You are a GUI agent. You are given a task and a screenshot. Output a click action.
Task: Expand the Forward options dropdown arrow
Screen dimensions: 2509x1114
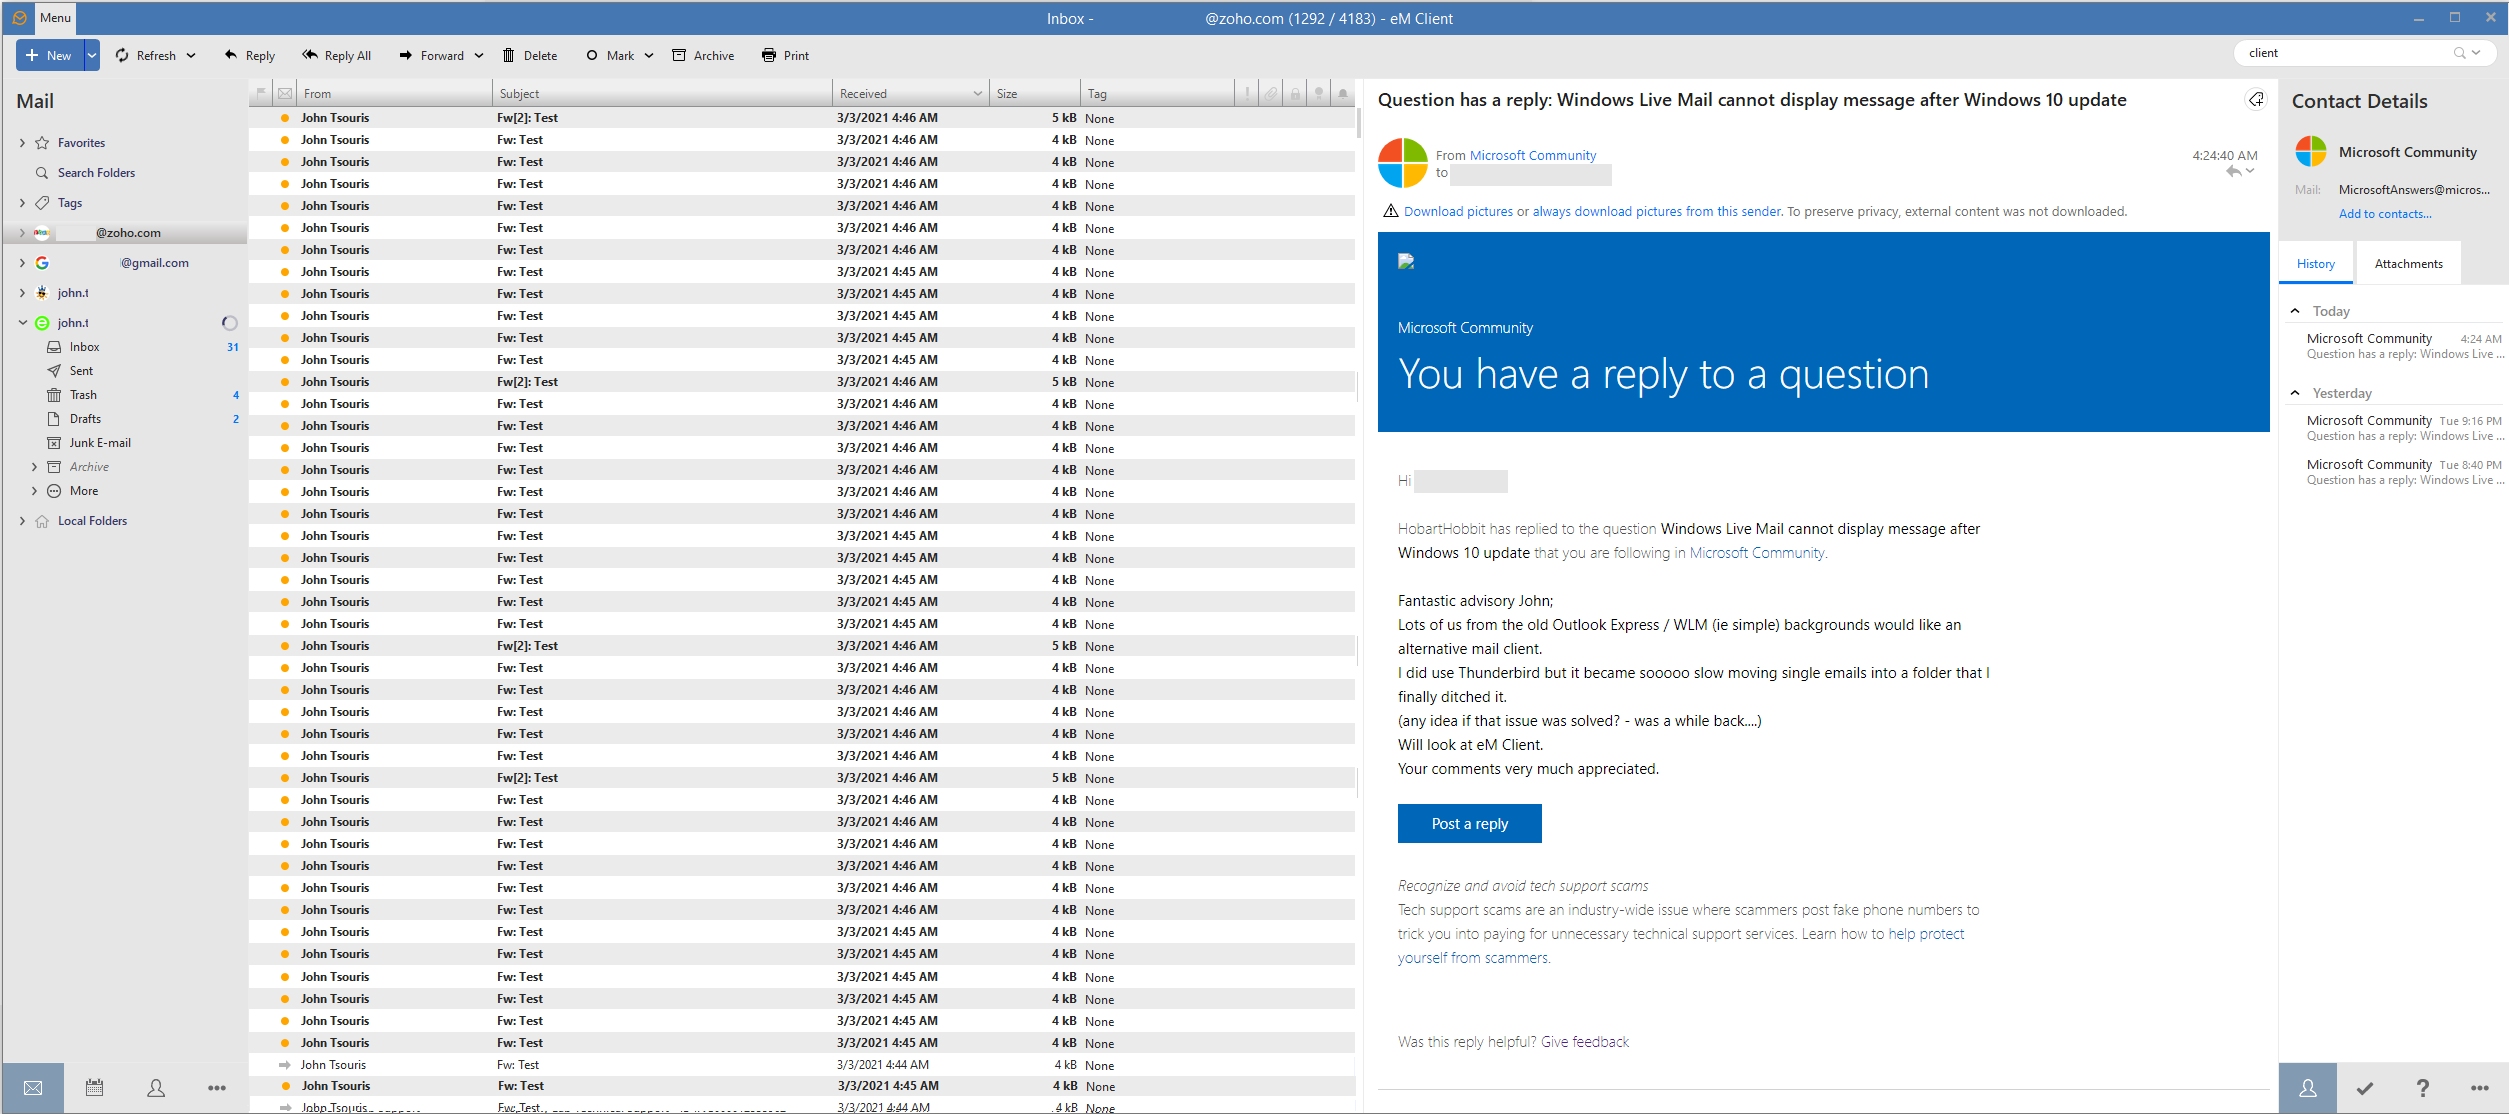479,56
